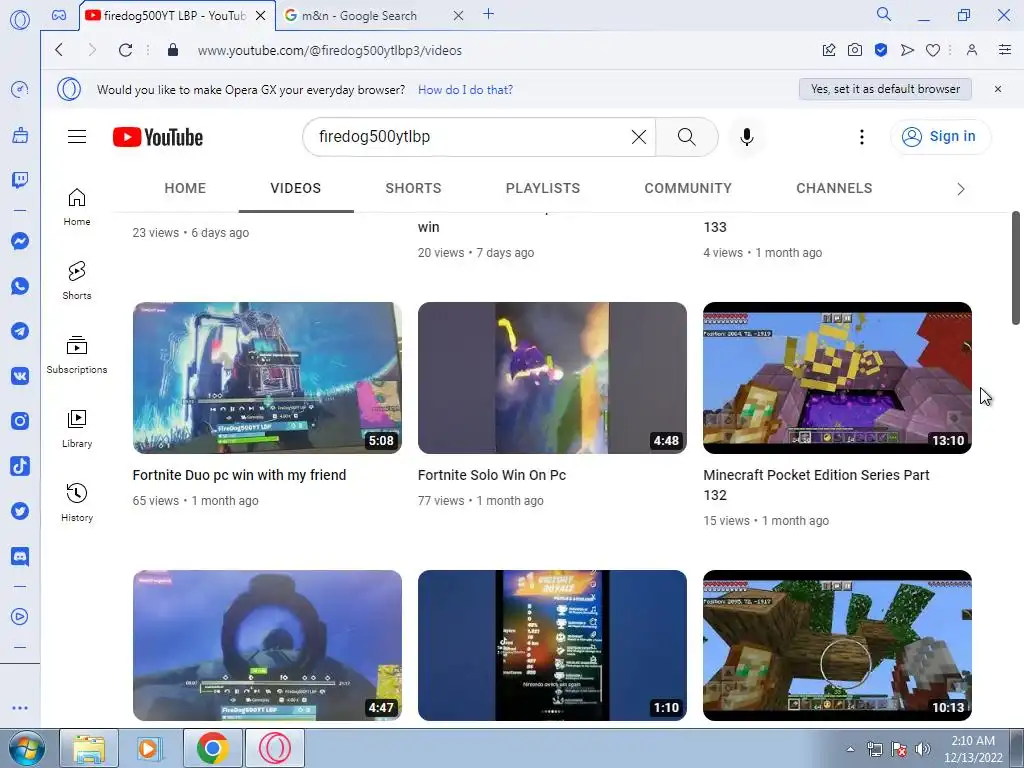The width and height of the screenshot is (1024, 768).
Task: Open WhatsApp in Opera sidebar
Action: point(20,286)
